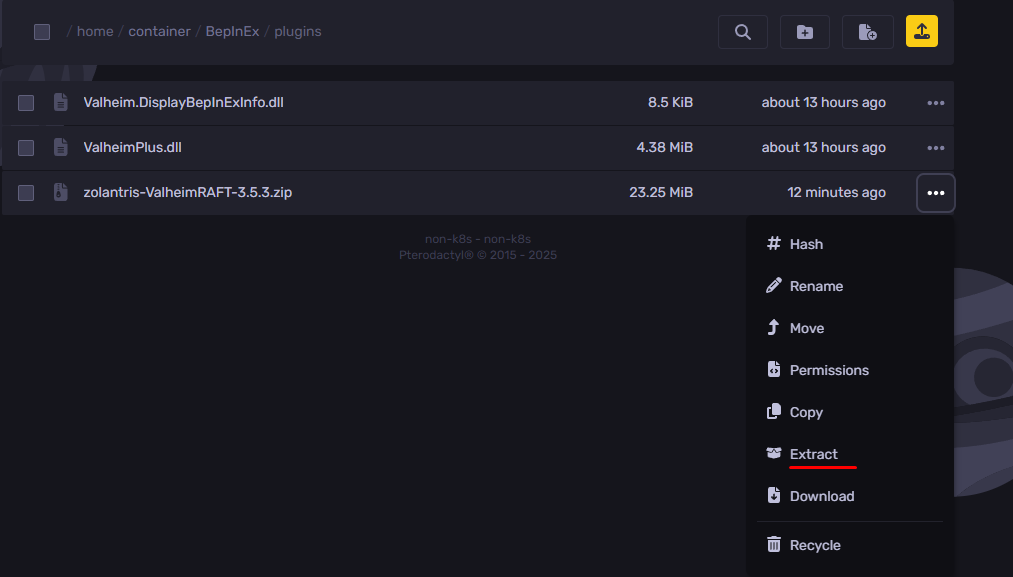Choose Permissions from the context menu
Viewport: 1013px width, 577px height.
(850, 370)
